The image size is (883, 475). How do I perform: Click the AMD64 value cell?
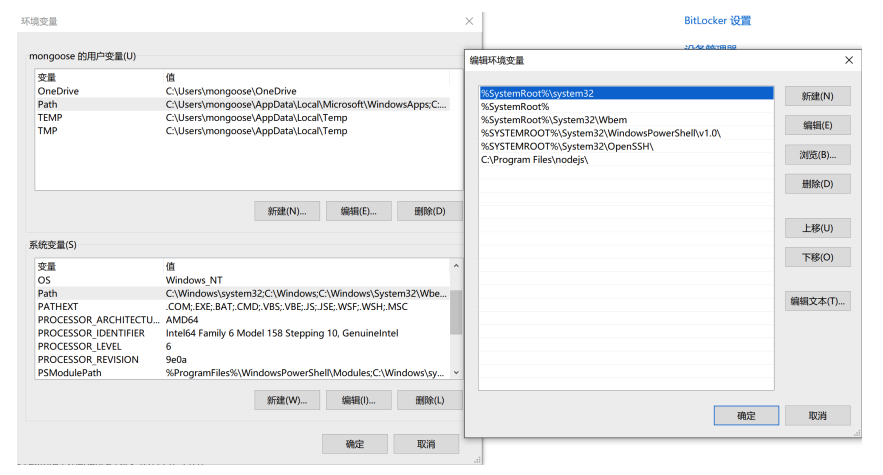coord(182,320)
